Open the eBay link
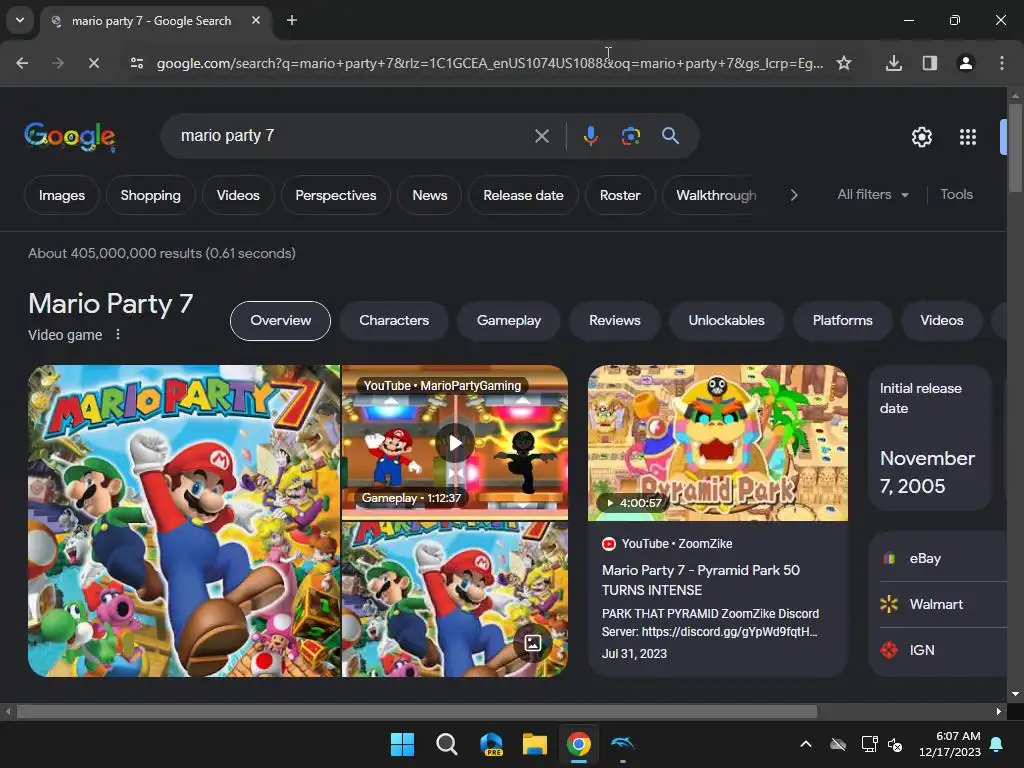The width and height of the screenshot is (1024, 768). point(925,558)
